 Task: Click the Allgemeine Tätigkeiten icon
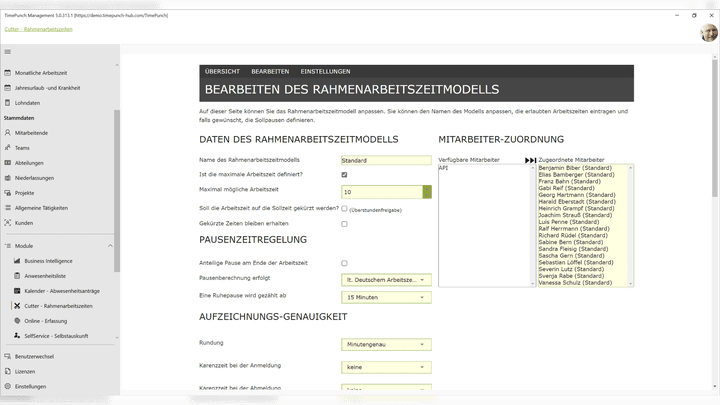coord(7,208)
